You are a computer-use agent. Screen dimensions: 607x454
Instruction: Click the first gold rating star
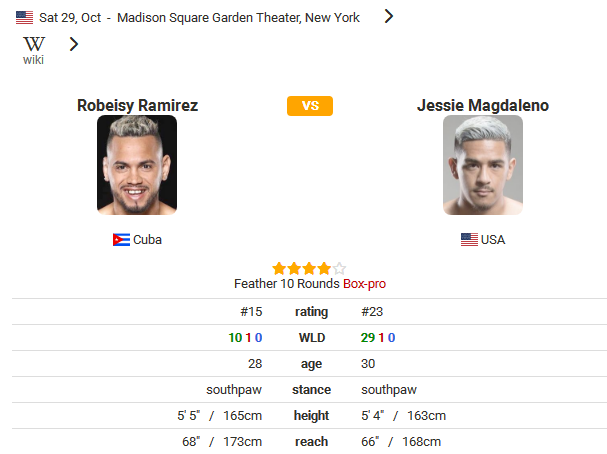tap(279, 268)
